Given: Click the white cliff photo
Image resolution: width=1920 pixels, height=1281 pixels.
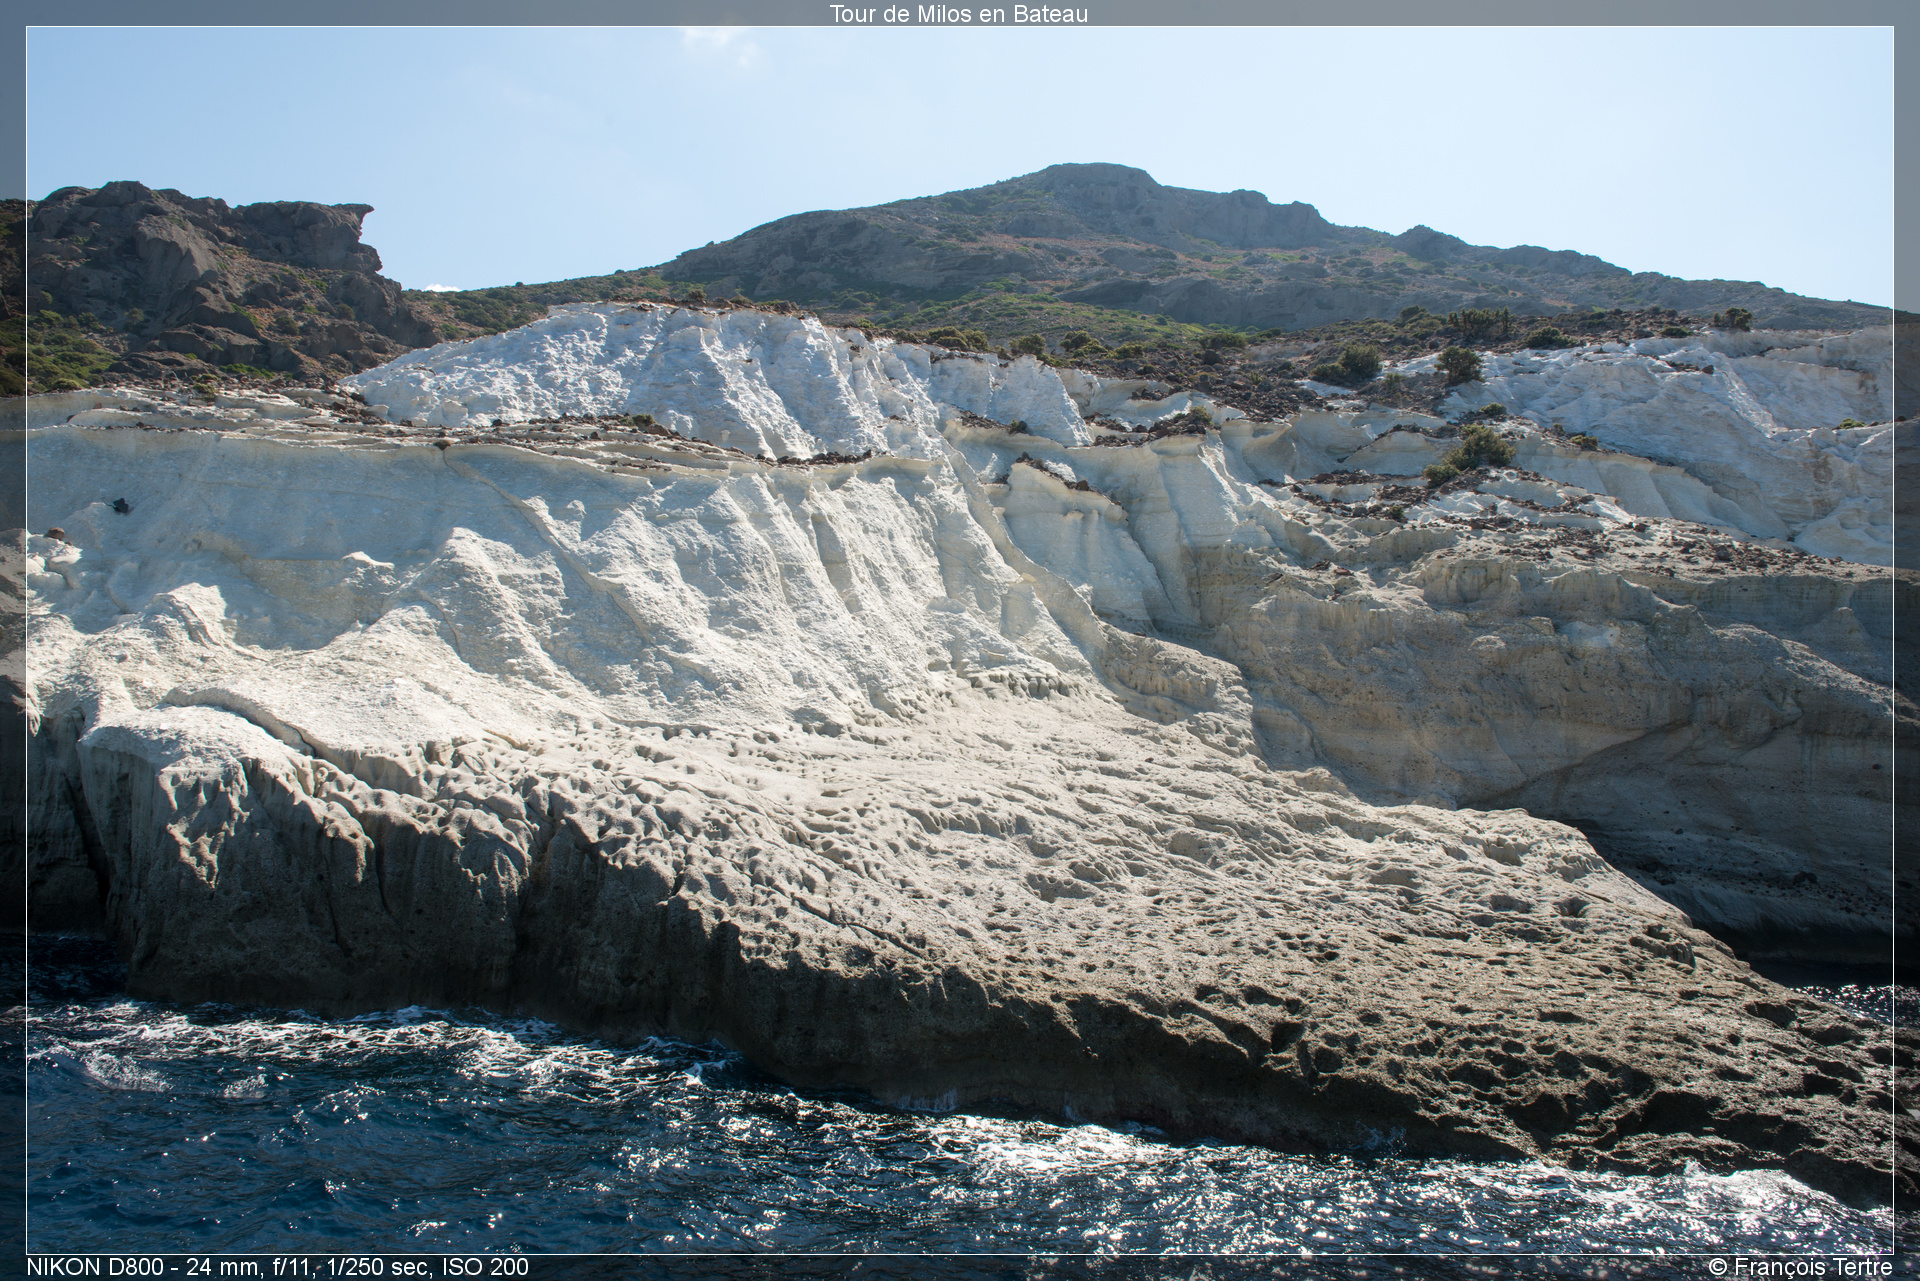Looking at the screenshot, I should tap(960, 640).
